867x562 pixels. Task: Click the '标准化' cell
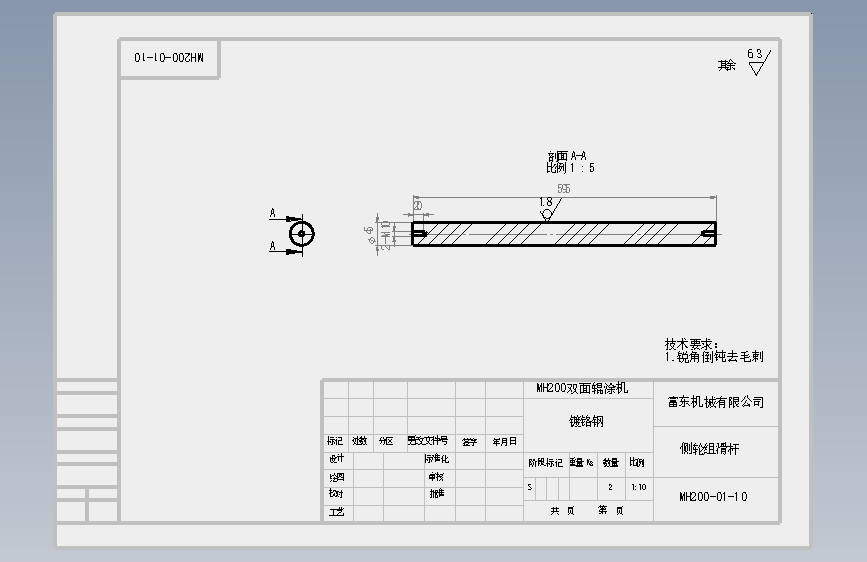click(436, 459)
